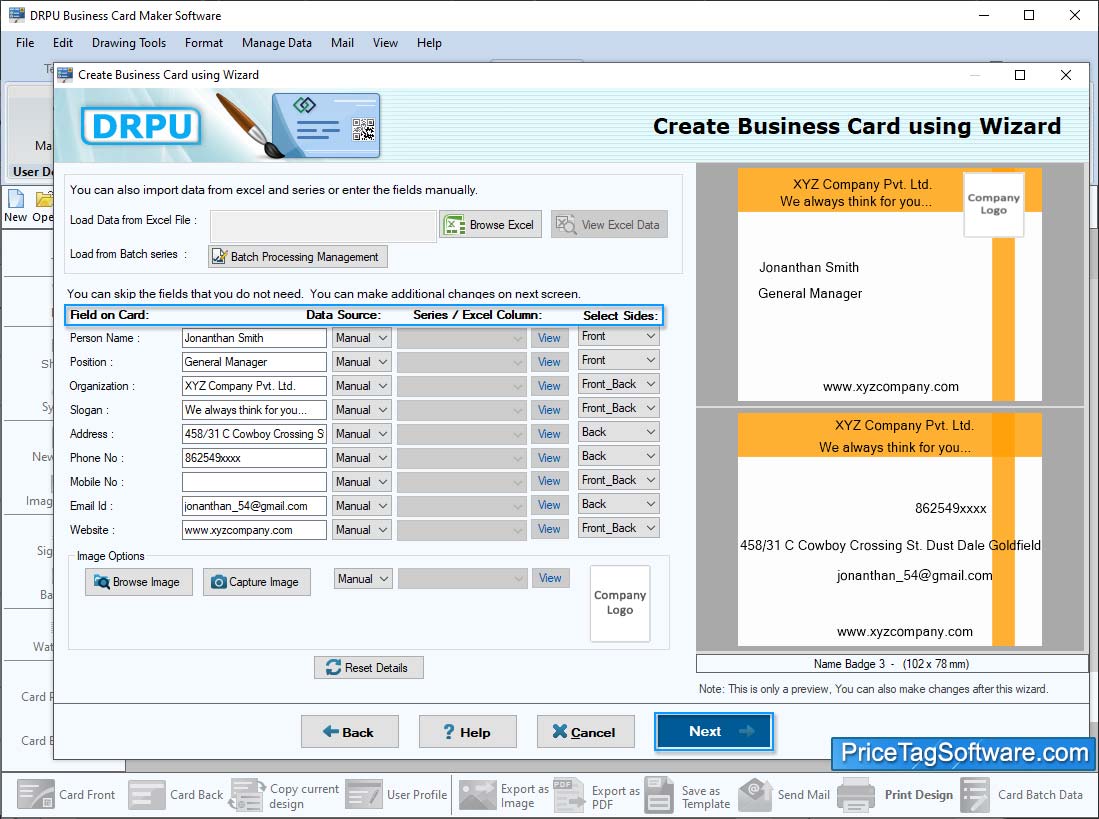Click the Address input field

254,434
